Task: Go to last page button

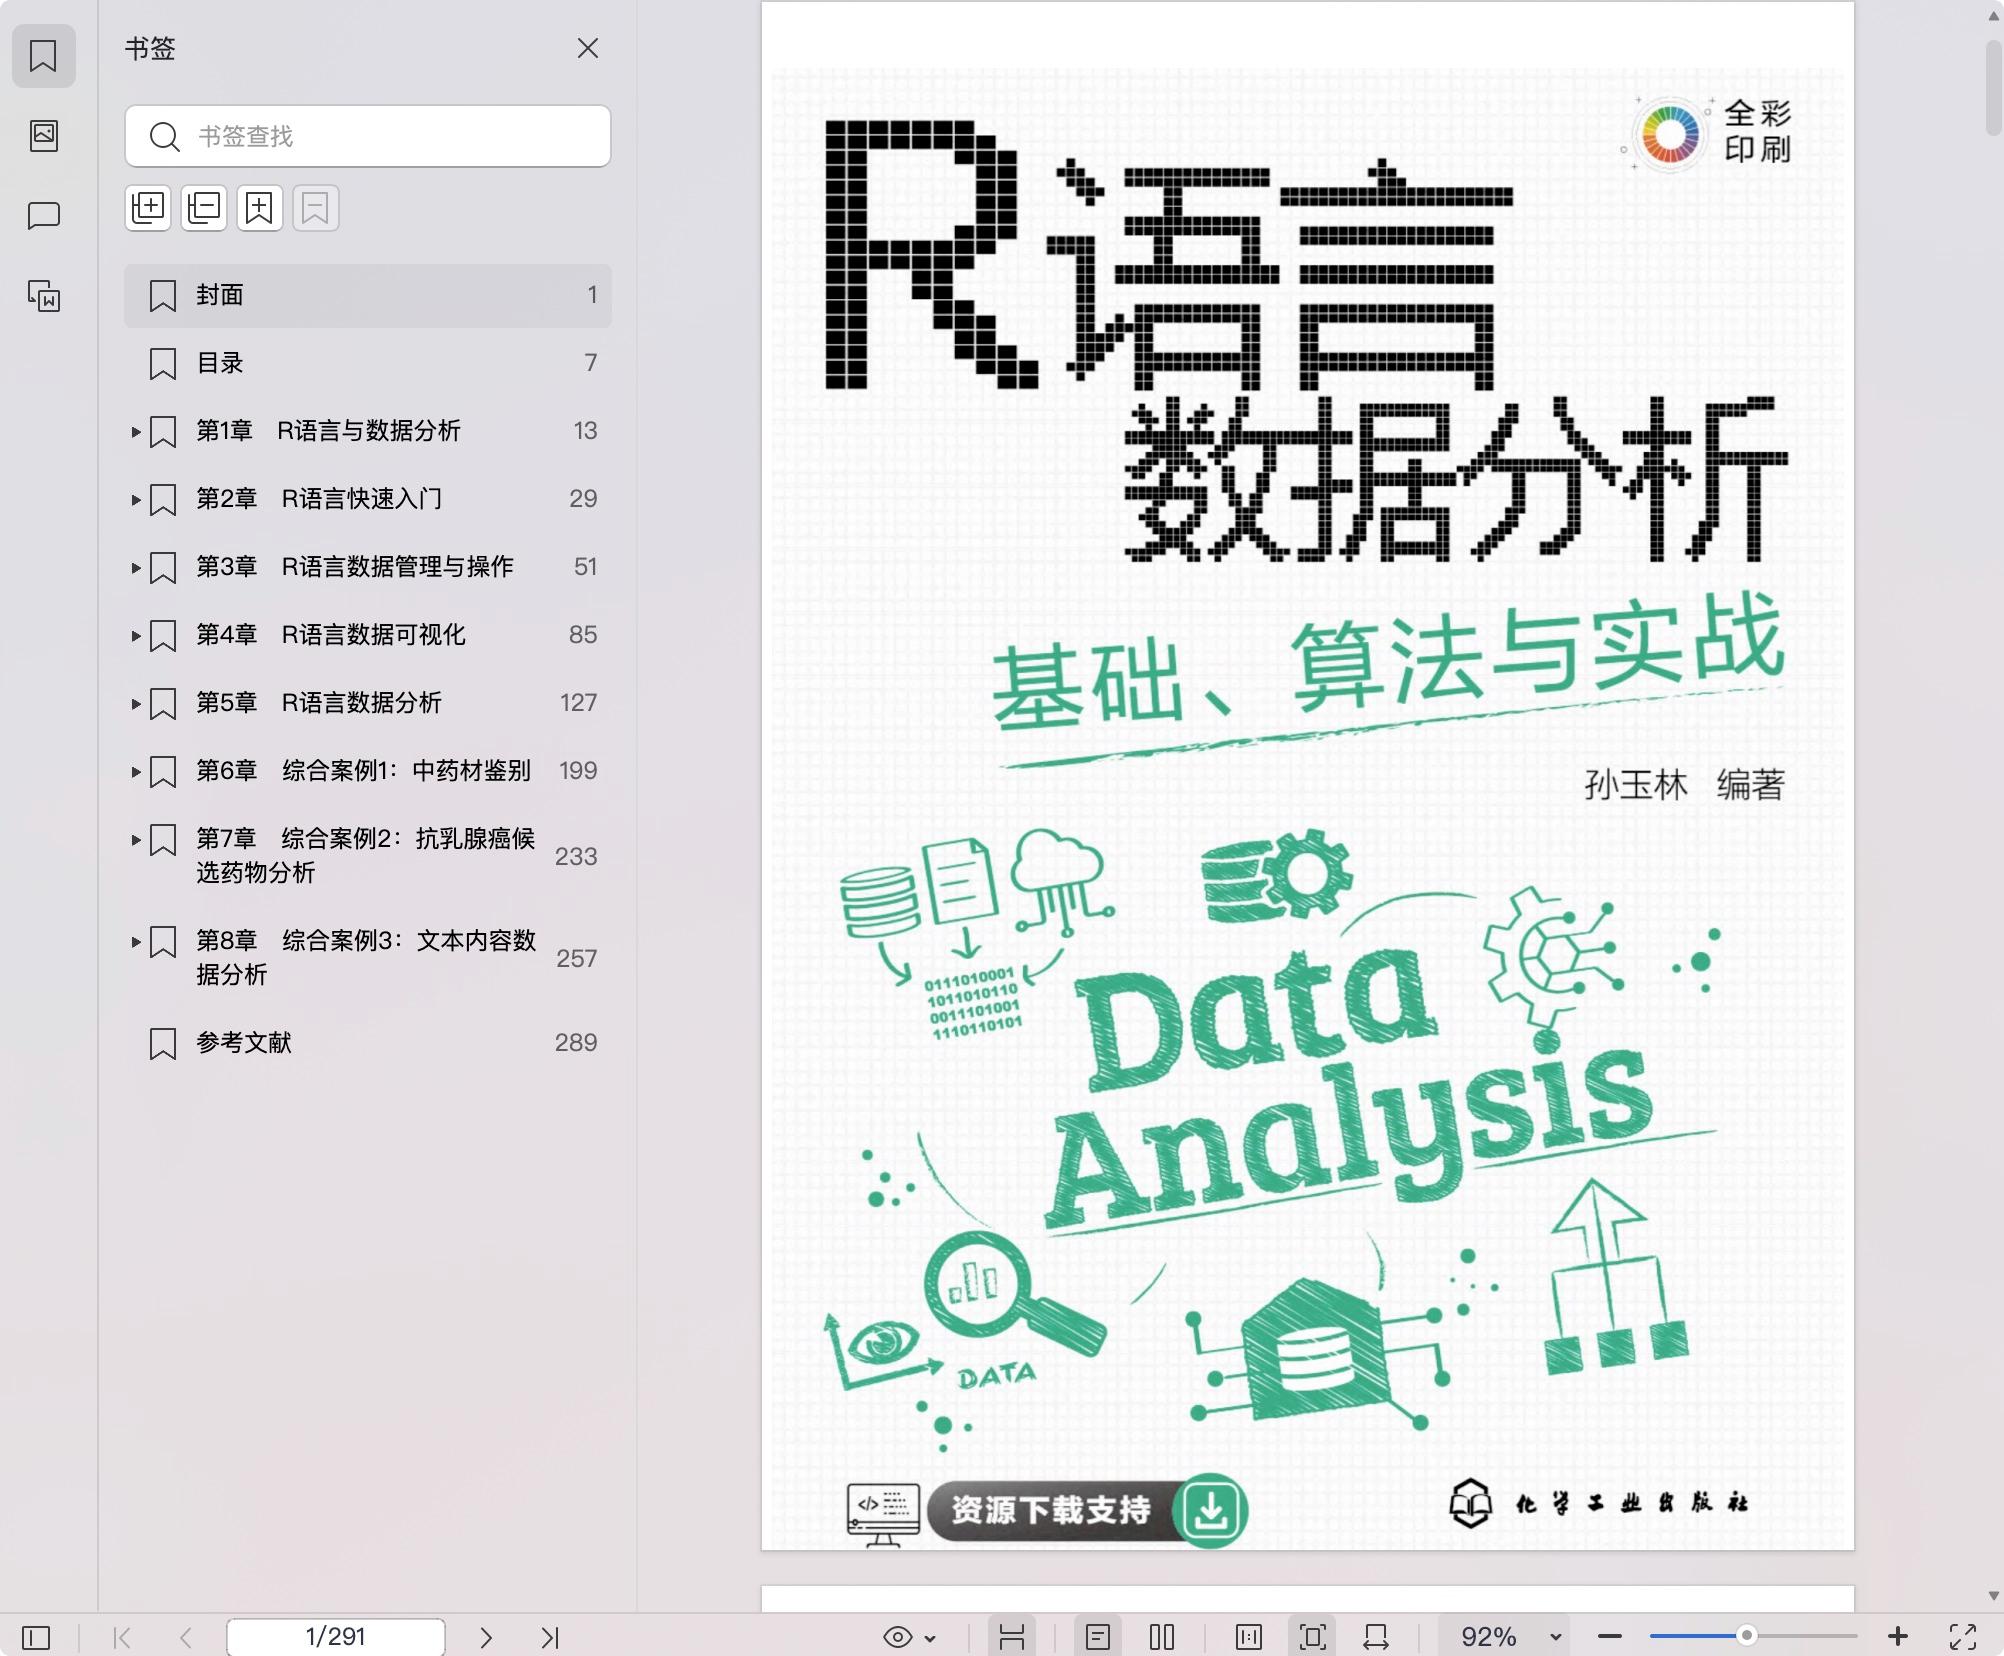Action: (550, 1637)
